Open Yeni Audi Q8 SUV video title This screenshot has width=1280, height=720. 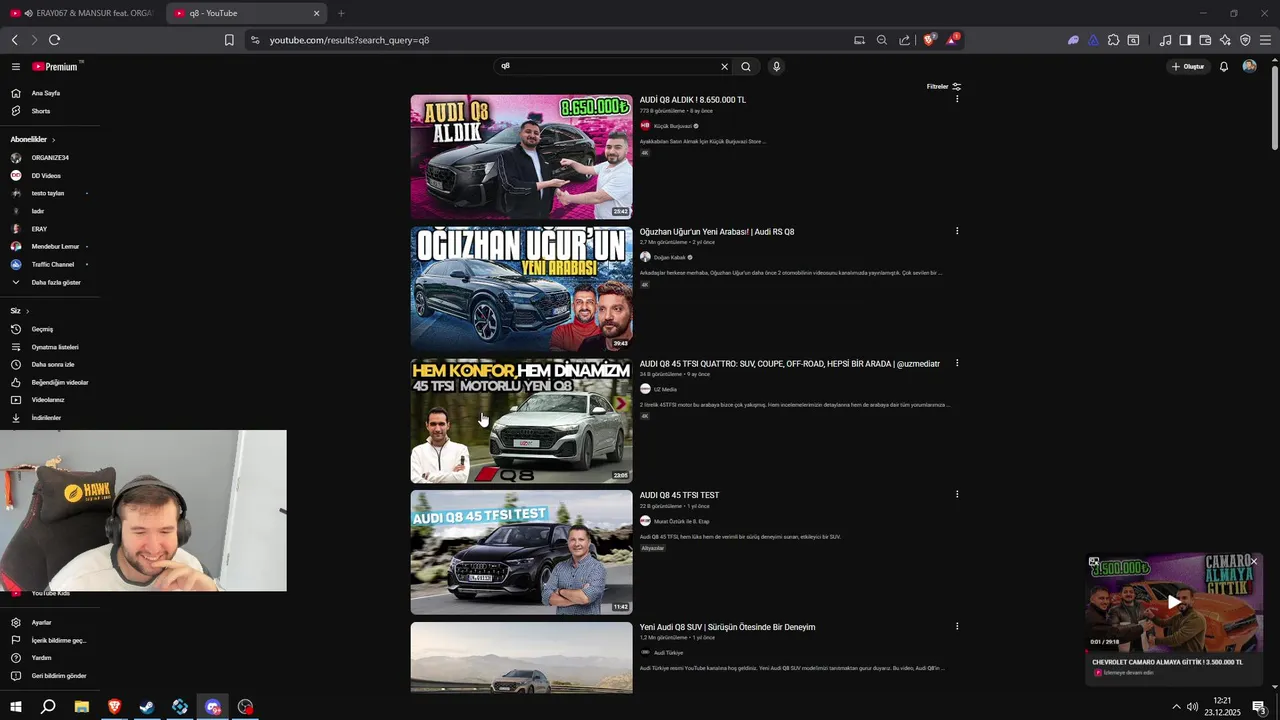pyautogui.click(x=727, y=627)
